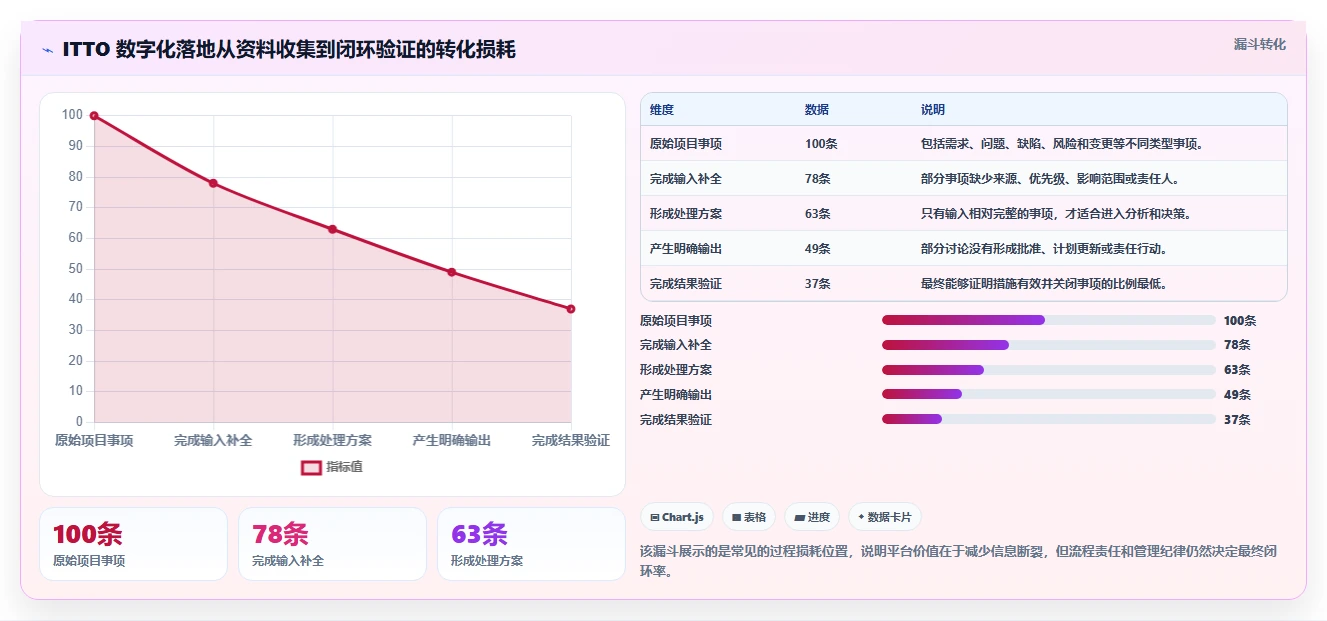1327x621 pixels.
Task: Click the 完成结果验证 progress bar
Action: coord(1049,420)
